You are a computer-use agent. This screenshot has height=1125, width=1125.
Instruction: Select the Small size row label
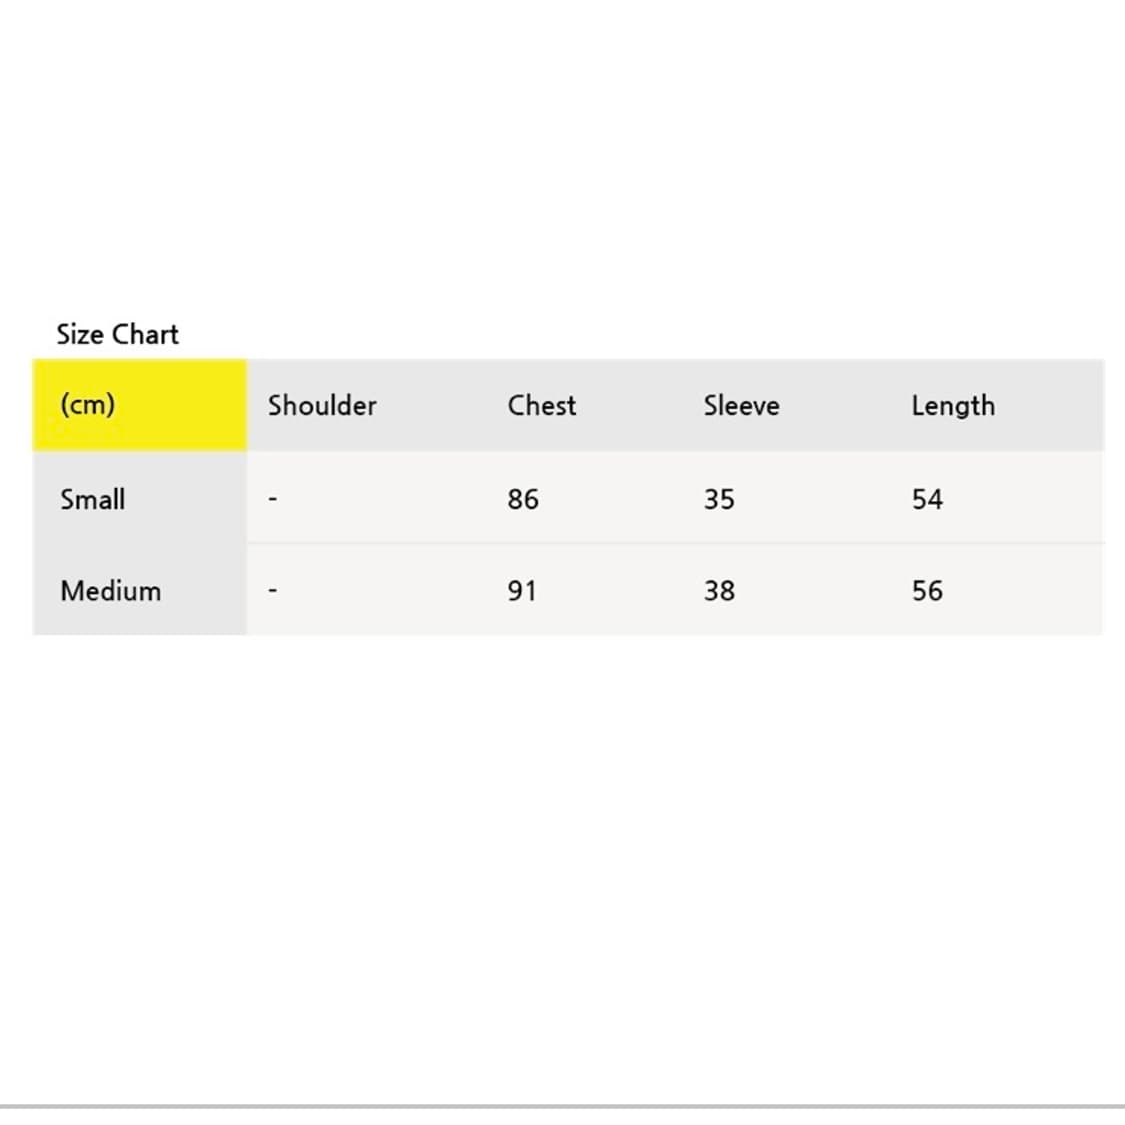pos(93,499)
